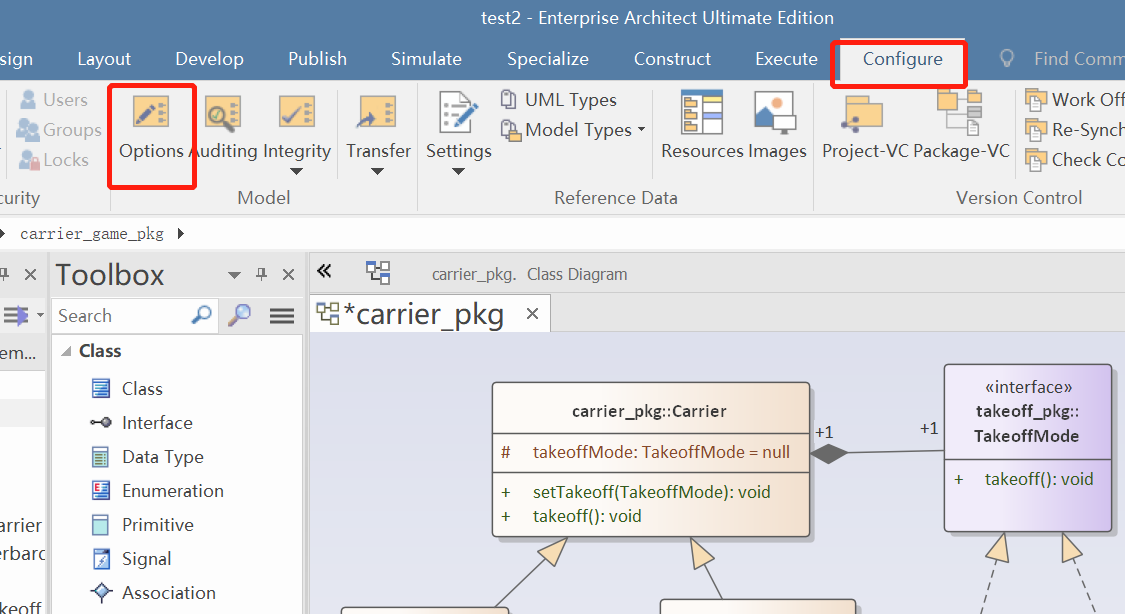This screenshot has width=1125, height=614.
Task: Click the left panel list toolbar icon
Action: (x=15, y=315)
